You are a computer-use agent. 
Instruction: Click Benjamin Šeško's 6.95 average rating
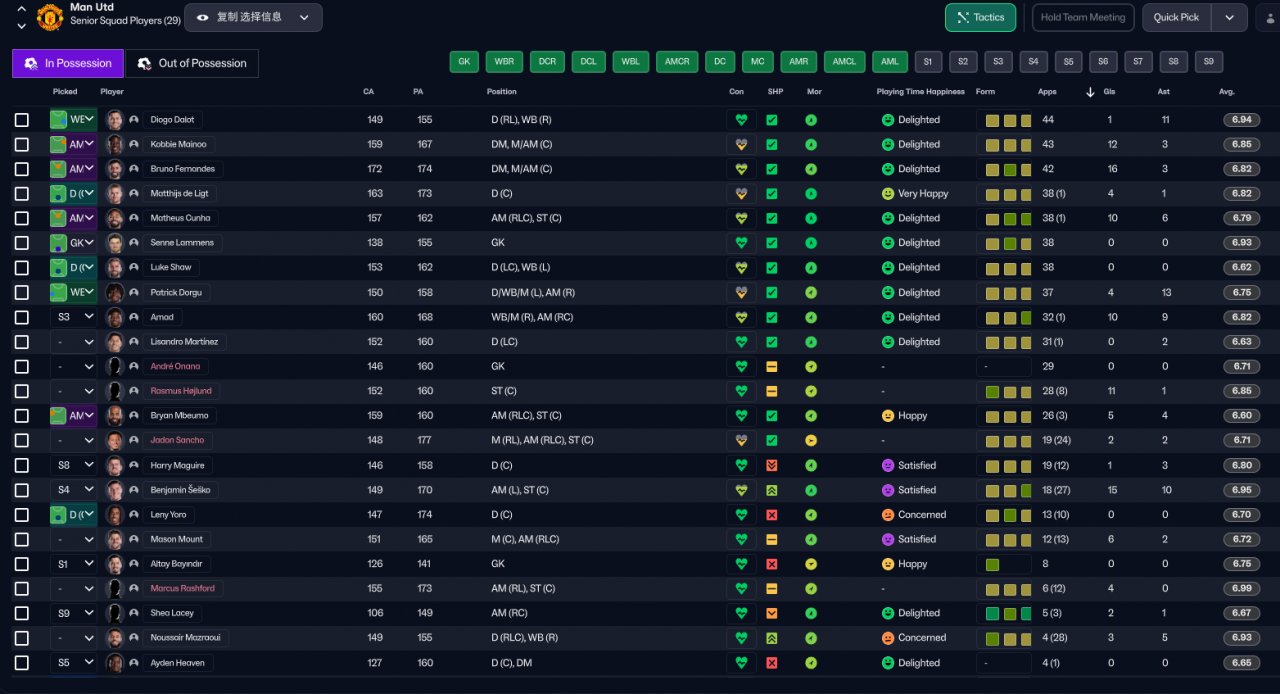coord(1241,490)
